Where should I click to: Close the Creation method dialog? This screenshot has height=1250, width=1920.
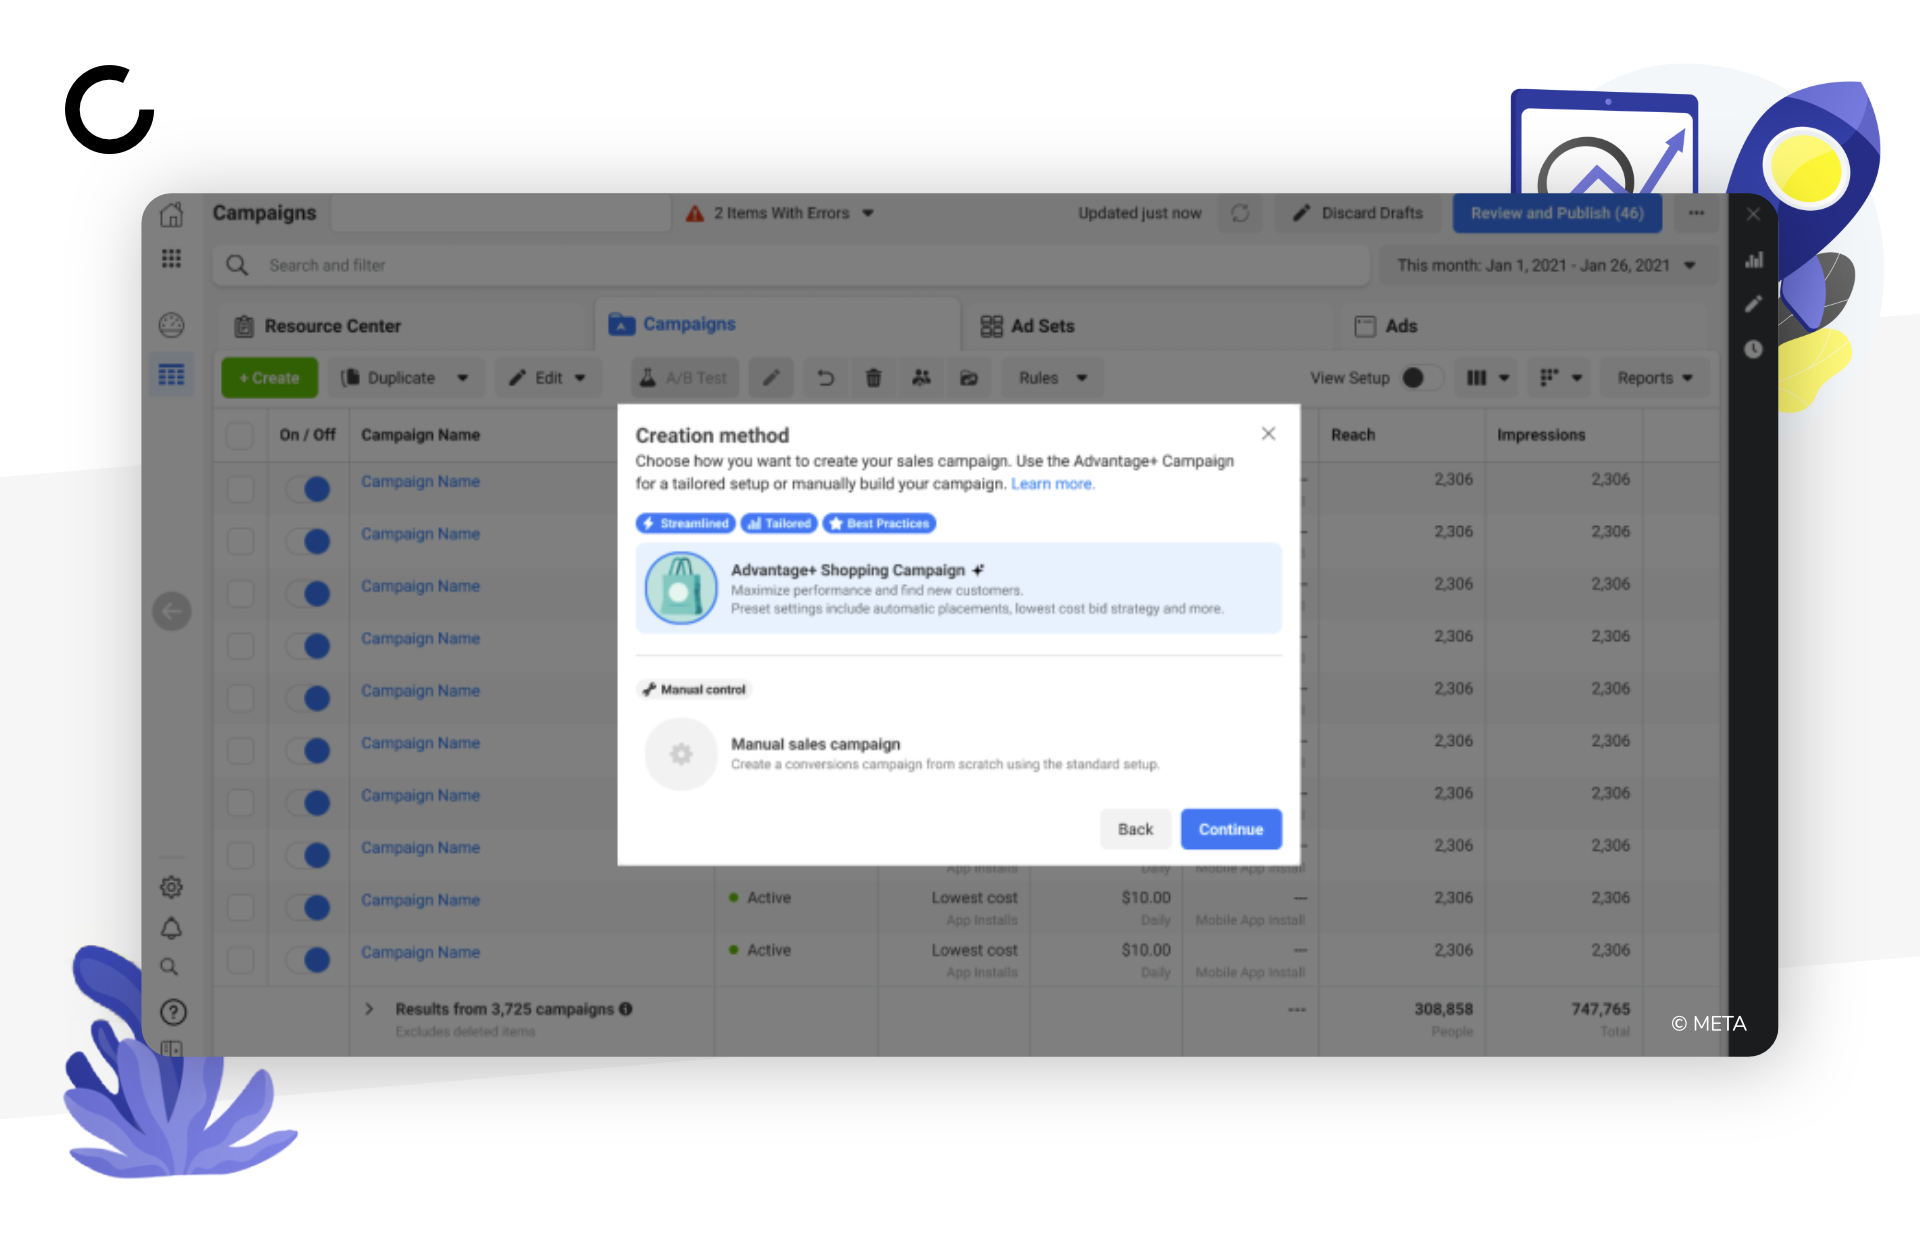(x=1268, y=433)
